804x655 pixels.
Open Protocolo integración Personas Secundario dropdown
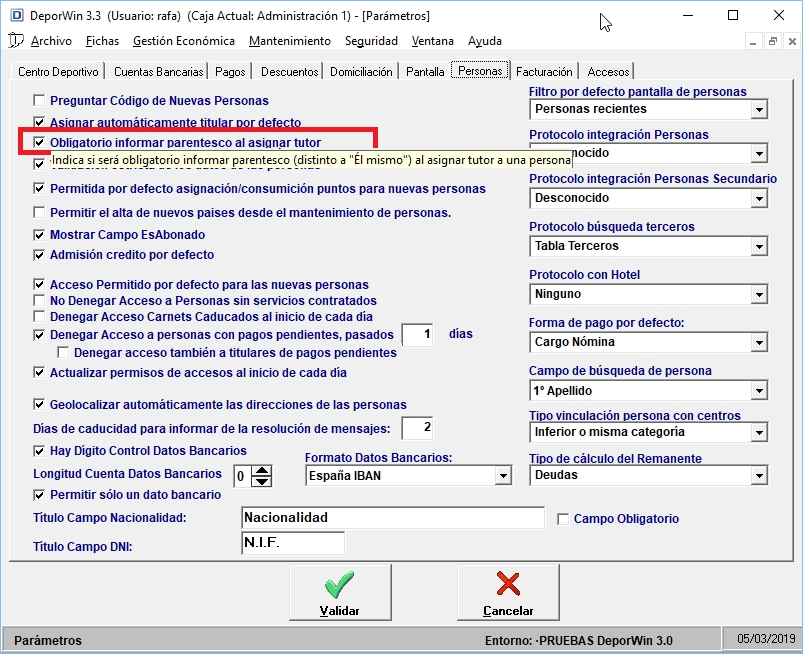tap(759, 199)
